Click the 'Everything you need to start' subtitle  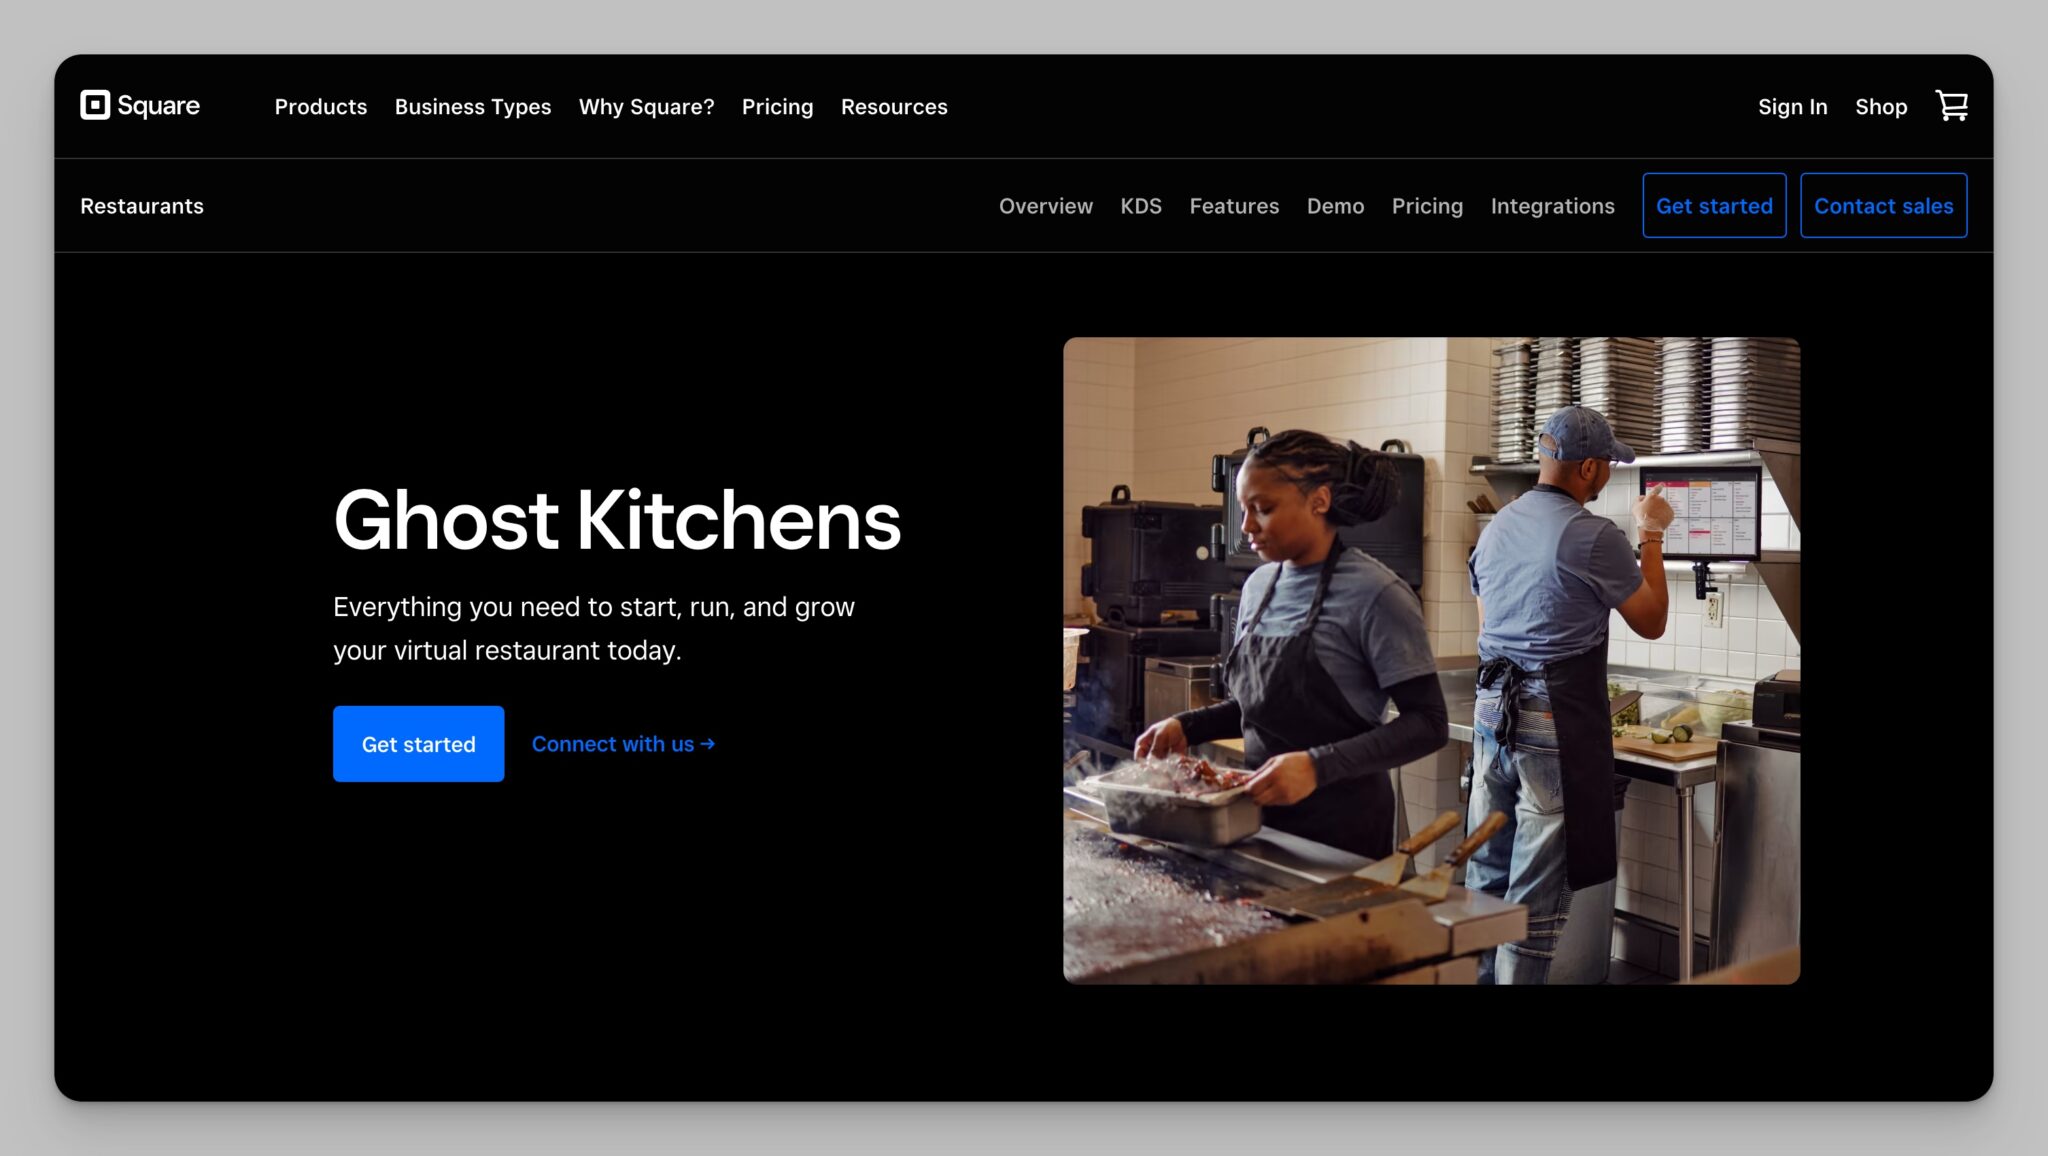point(594,628)
